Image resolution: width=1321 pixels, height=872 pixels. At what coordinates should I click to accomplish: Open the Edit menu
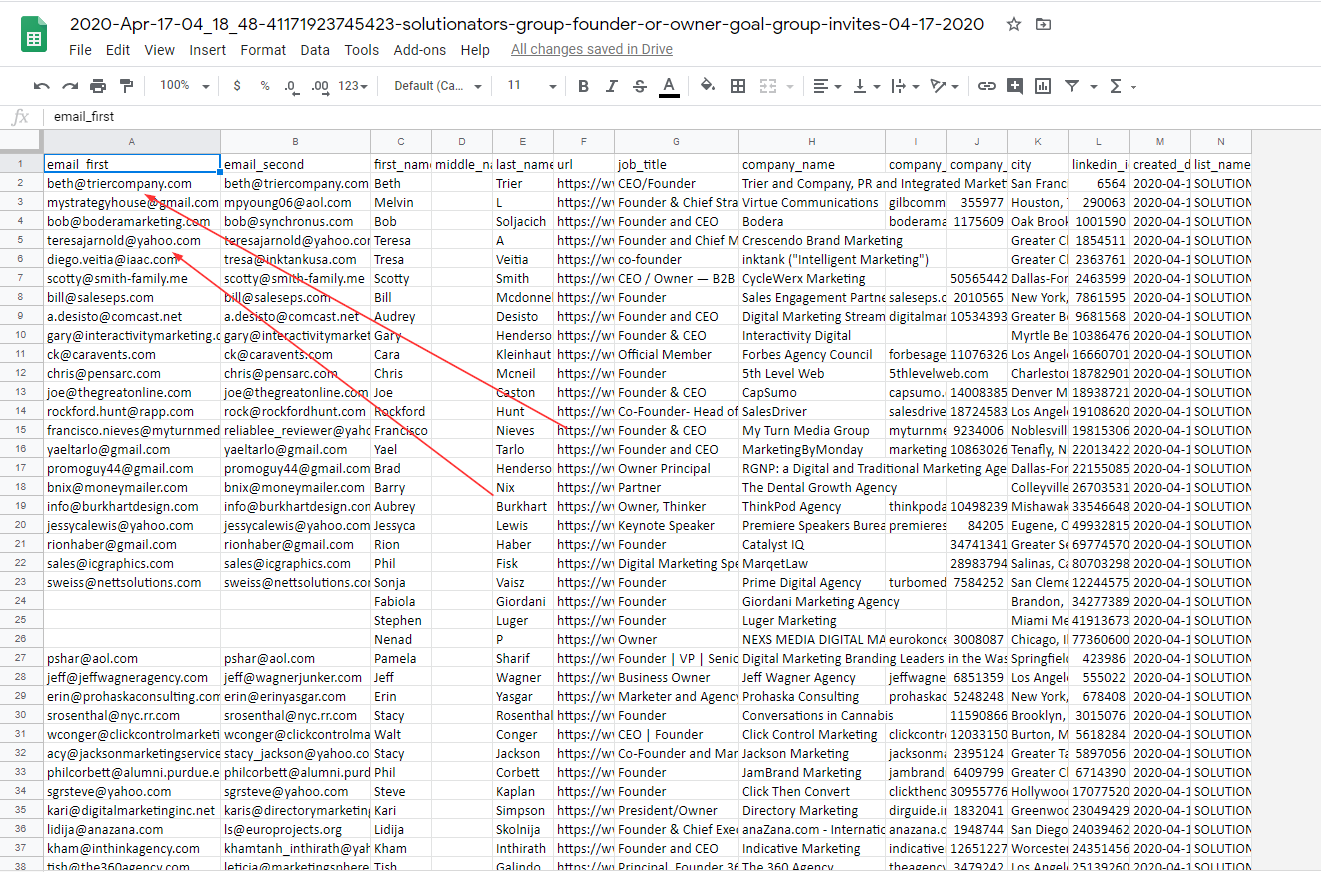coord(118,50)
